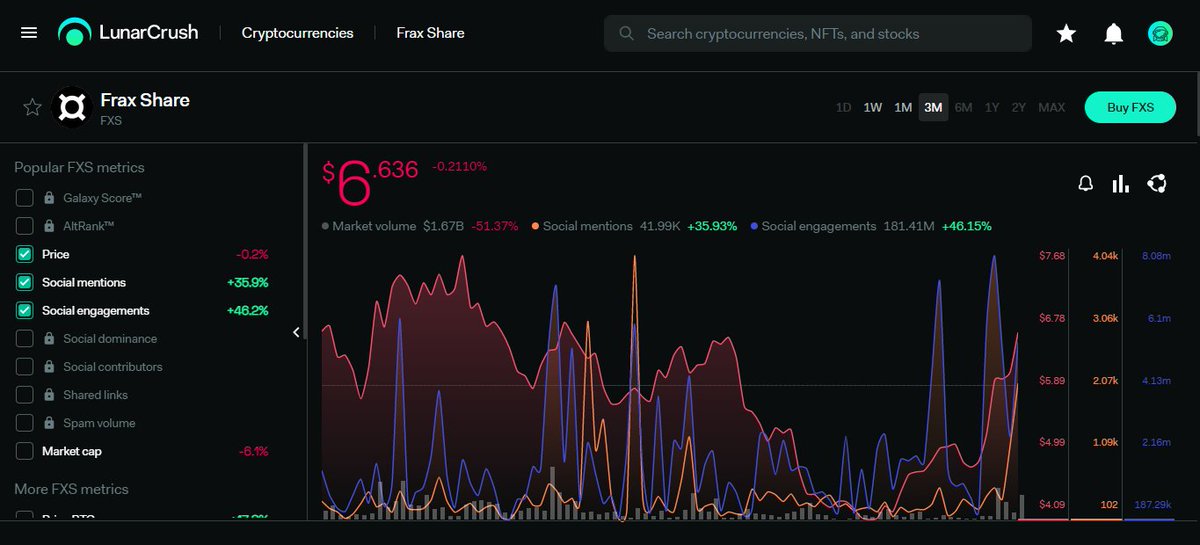Select the 1Y time range

pyautogui.click(x=992, y=107)
